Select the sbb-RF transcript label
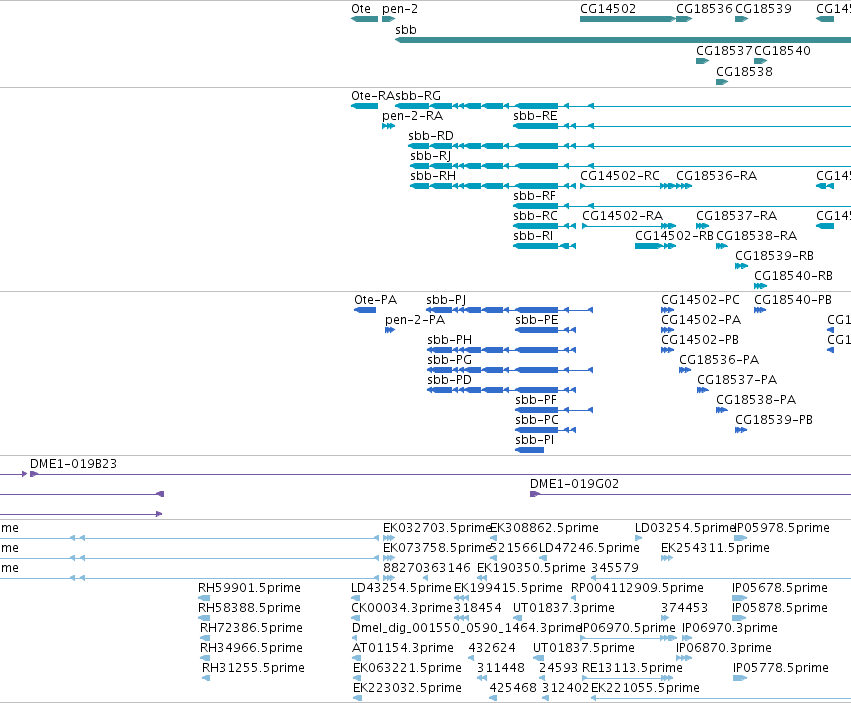 point(535,195)
